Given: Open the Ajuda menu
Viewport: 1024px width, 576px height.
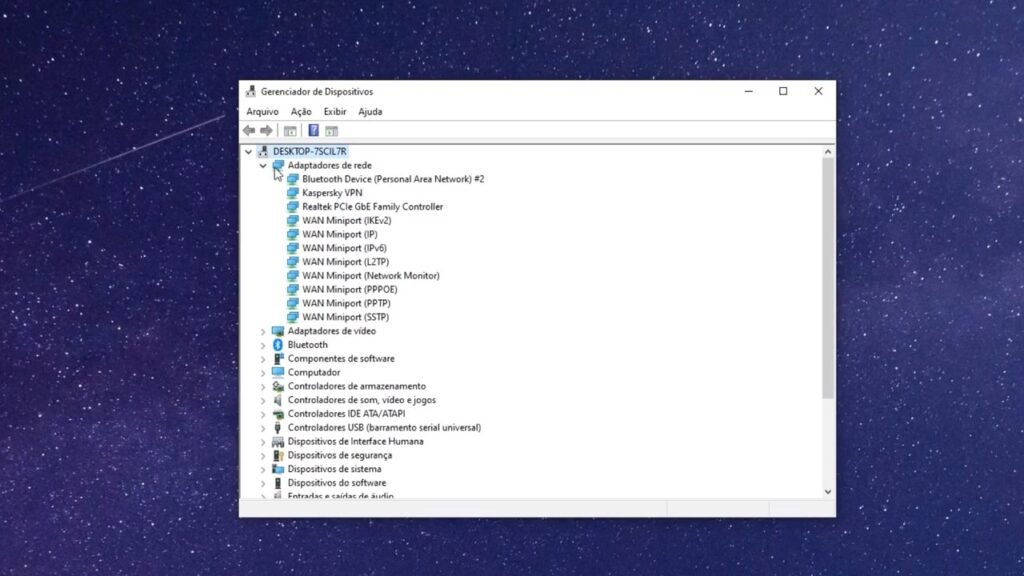Looking at the screenshot, I should 370,112.
